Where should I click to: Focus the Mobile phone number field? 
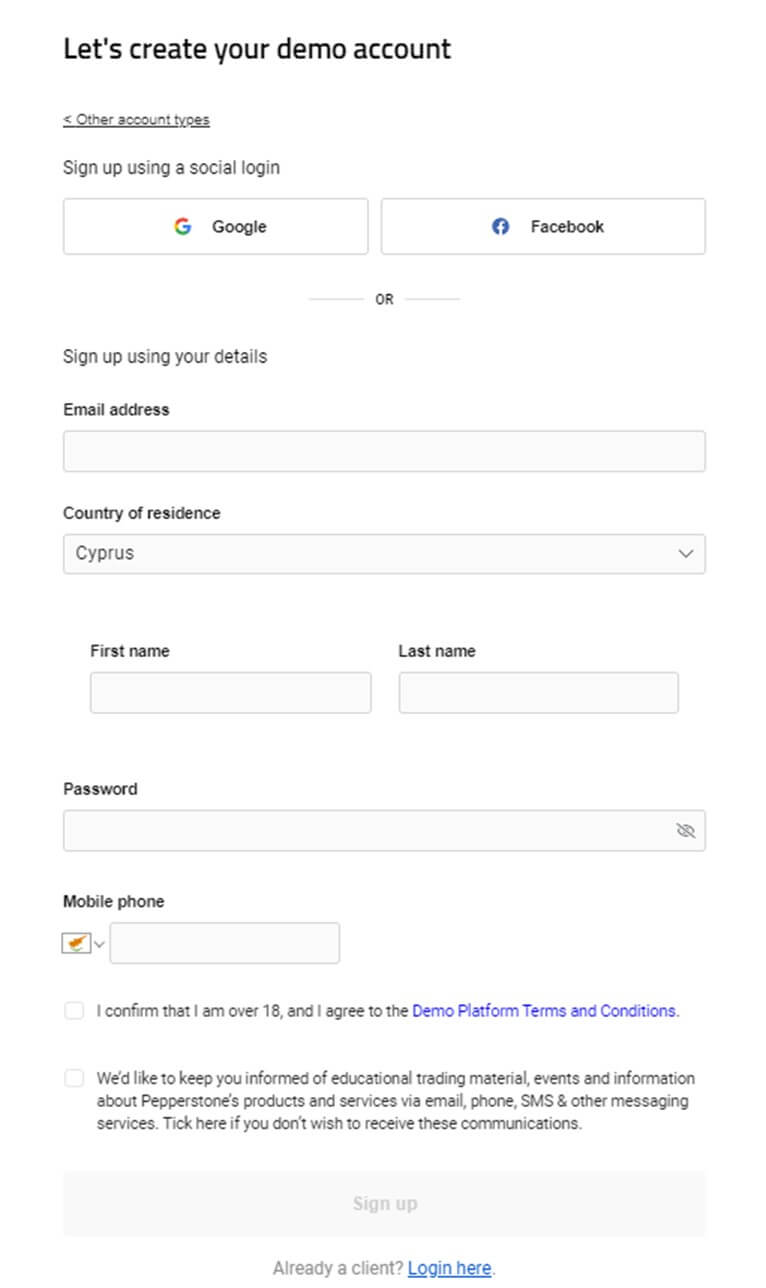coord(224,943)
